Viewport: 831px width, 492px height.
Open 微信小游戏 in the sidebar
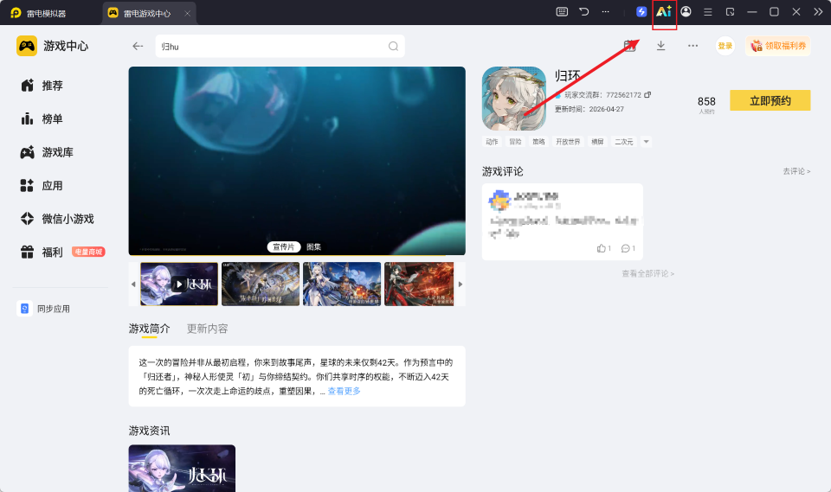[57, 218]
